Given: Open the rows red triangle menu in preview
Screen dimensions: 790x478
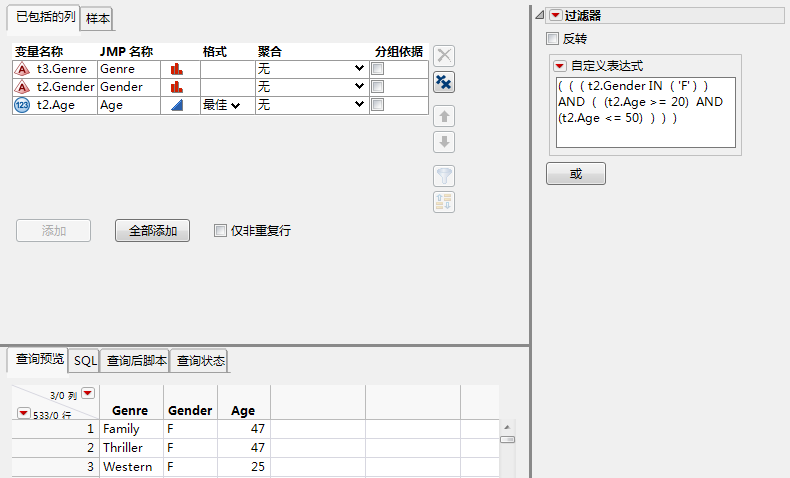Looking at the screenshot, I should (x=23, y=414).
